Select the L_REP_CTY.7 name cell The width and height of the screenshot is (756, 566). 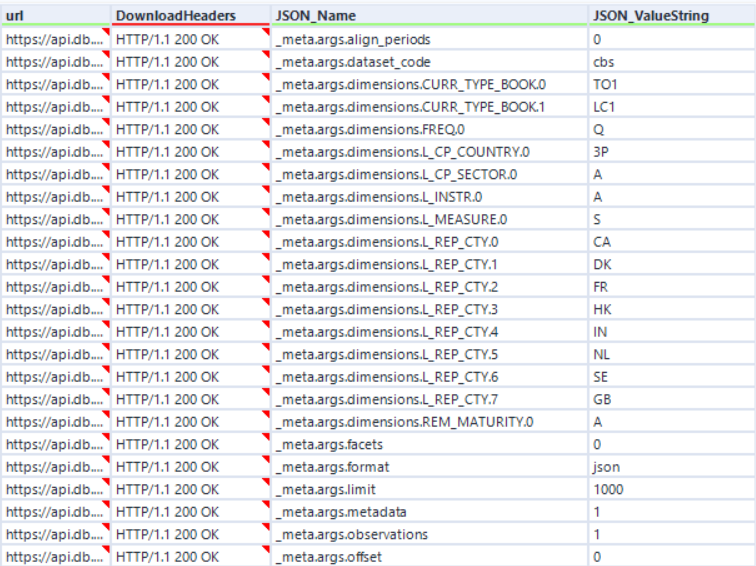429,399
